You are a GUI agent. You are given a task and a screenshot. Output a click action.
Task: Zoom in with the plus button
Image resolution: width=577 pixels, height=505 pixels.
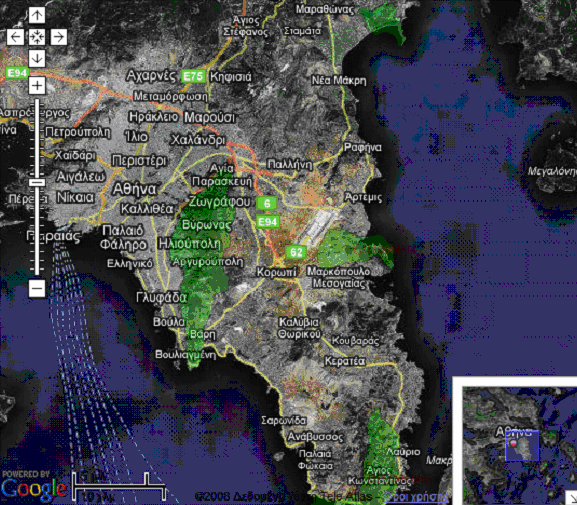(37, 86)
